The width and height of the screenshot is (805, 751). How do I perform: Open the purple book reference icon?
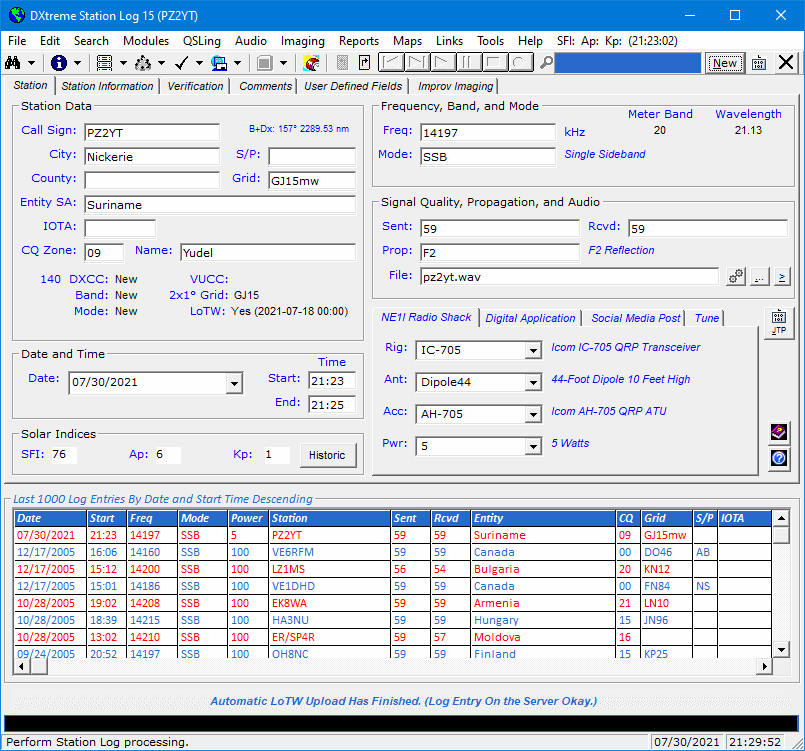779,433
